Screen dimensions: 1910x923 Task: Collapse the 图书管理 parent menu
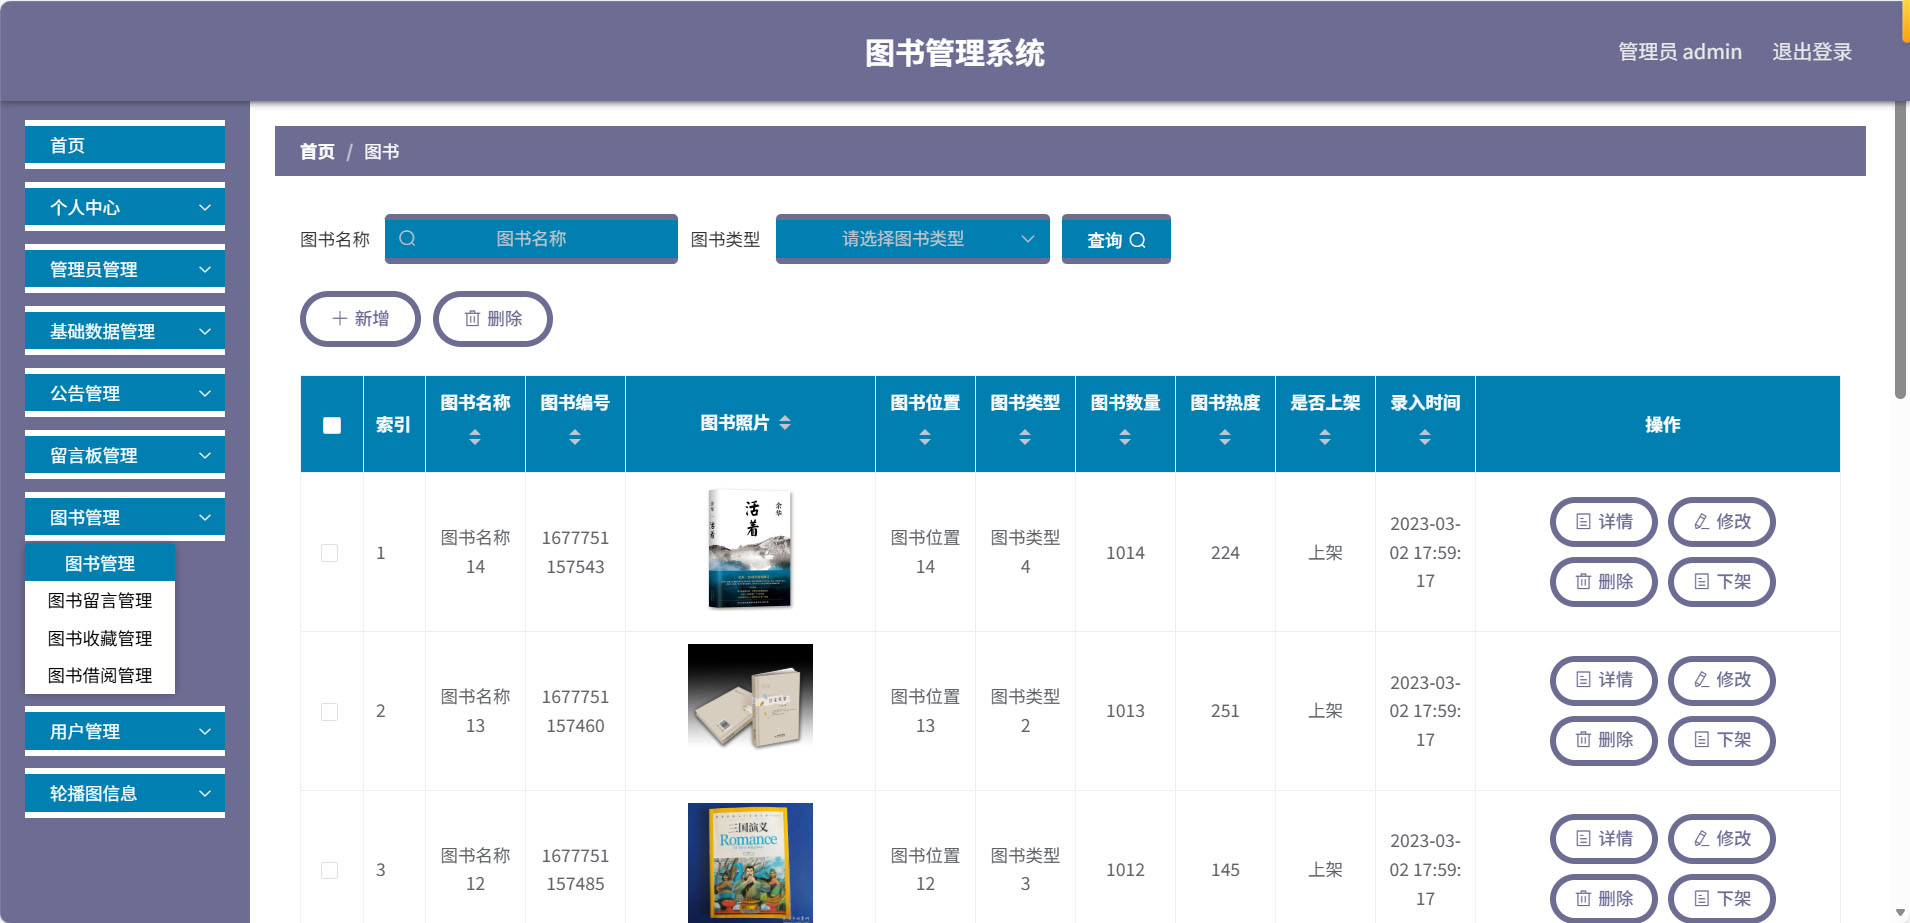(x=125, y=517)
